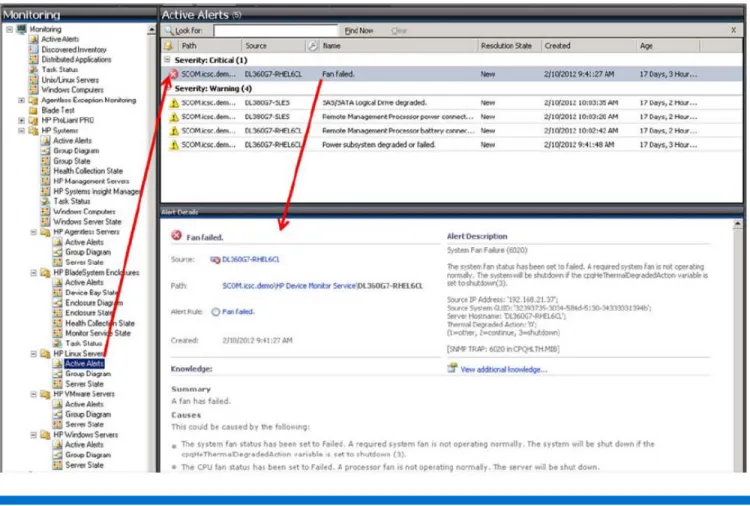Viewport: 750px width, 506px height.
Task: Select HP Systems Insight Manager view
Action: (x=97, y=191)
